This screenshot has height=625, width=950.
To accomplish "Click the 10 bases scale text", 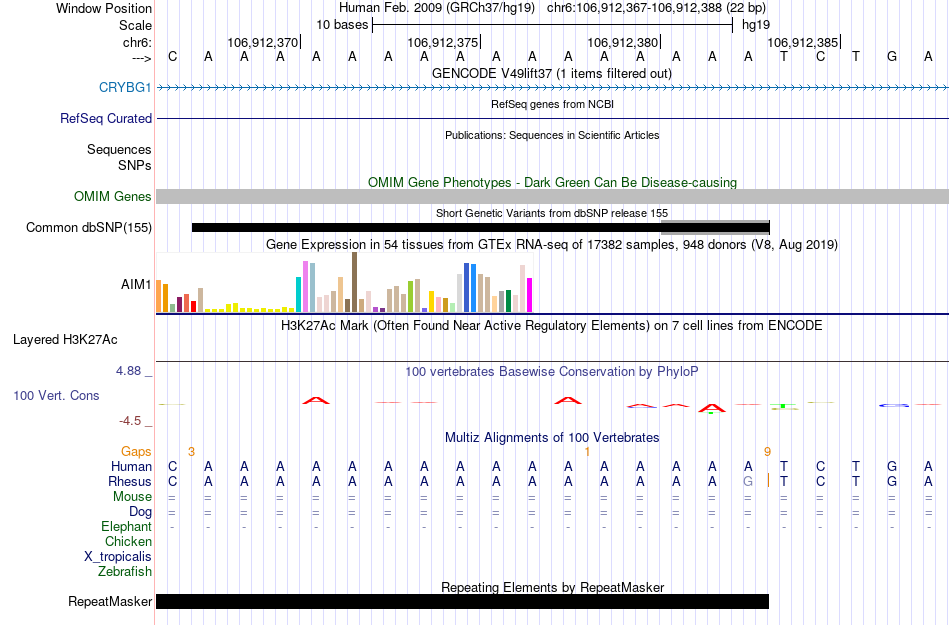I will 342,25.
